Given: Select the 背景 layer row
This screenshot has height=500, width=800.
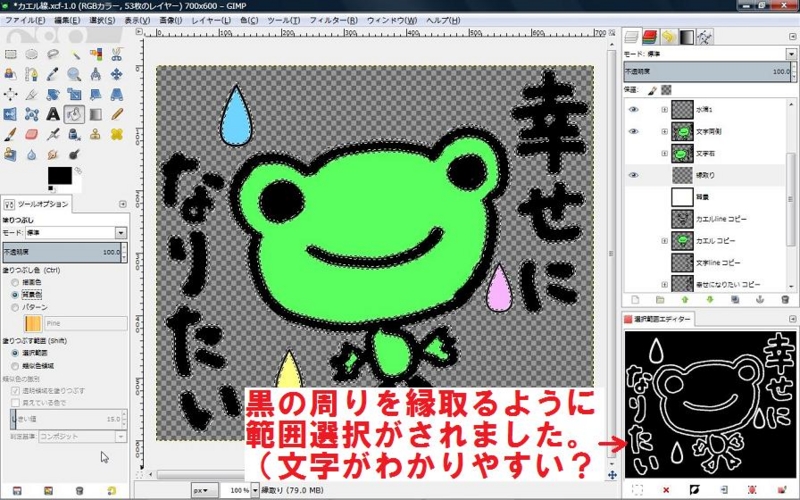Looking at the screenshot, I should click(x=707, y=197).
